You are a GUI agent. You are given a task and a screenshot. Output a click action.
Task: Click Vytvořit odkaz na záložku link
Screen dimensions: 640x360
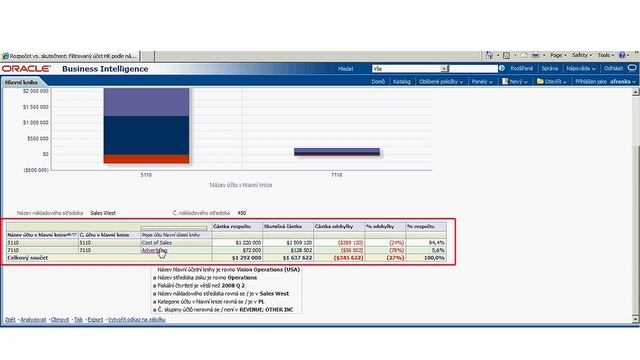coord(136,320)
